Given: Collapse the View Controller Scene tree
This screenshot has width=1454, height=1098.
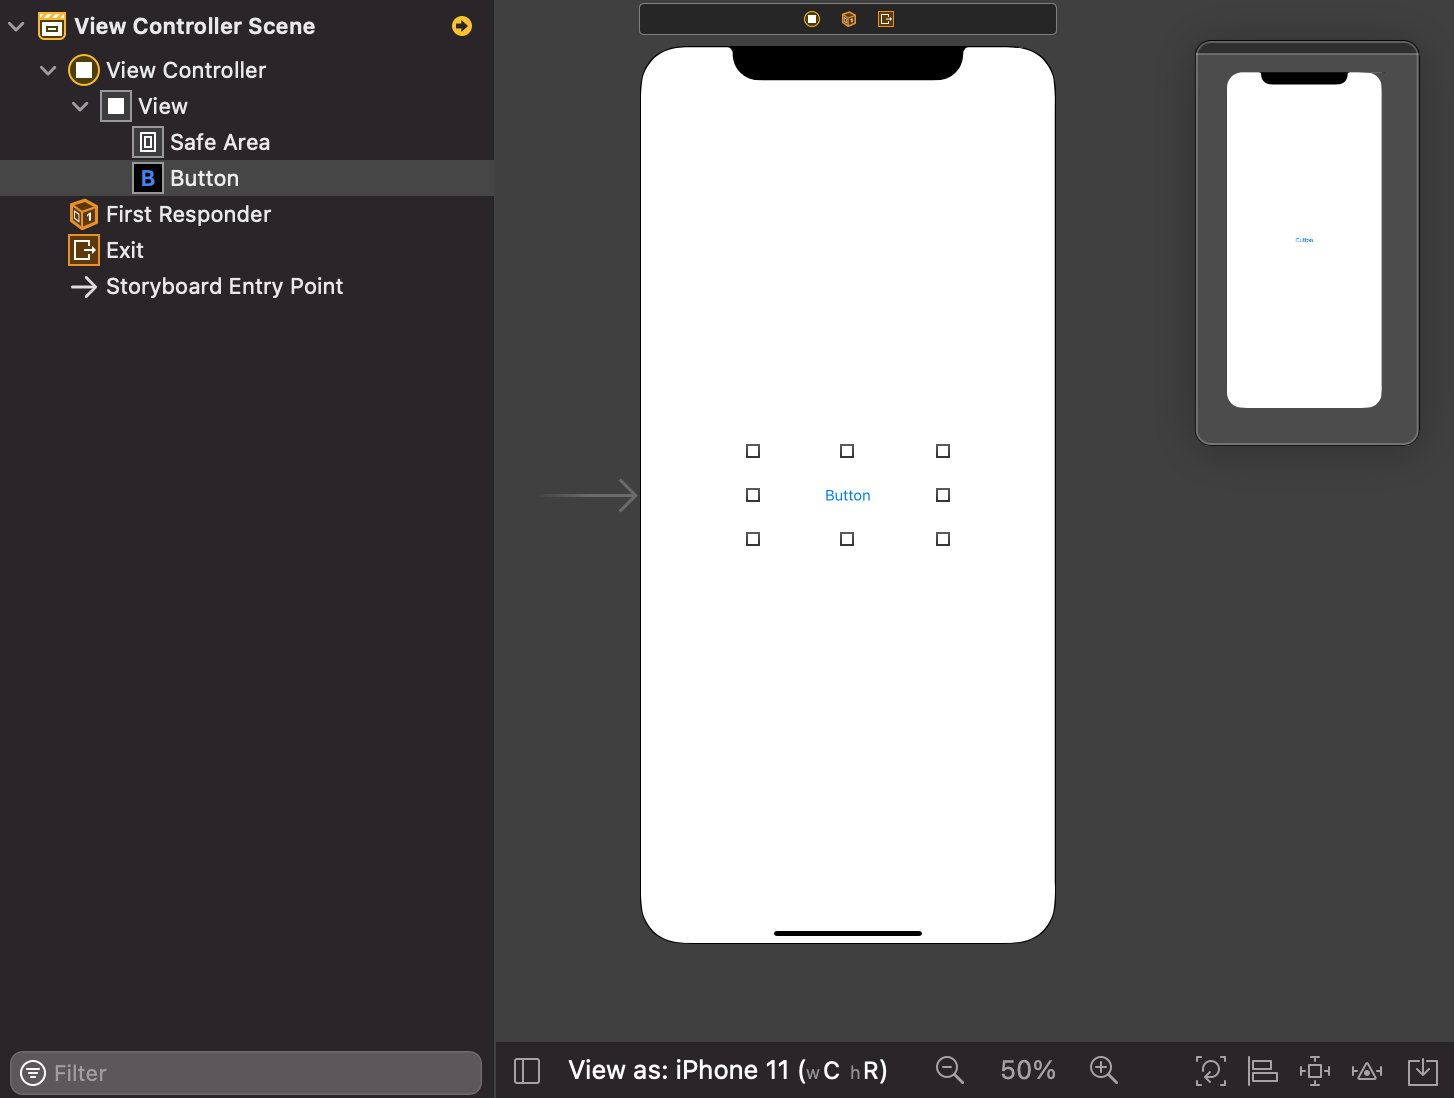Looking at the screenshot, I should (x=16, y=26).
